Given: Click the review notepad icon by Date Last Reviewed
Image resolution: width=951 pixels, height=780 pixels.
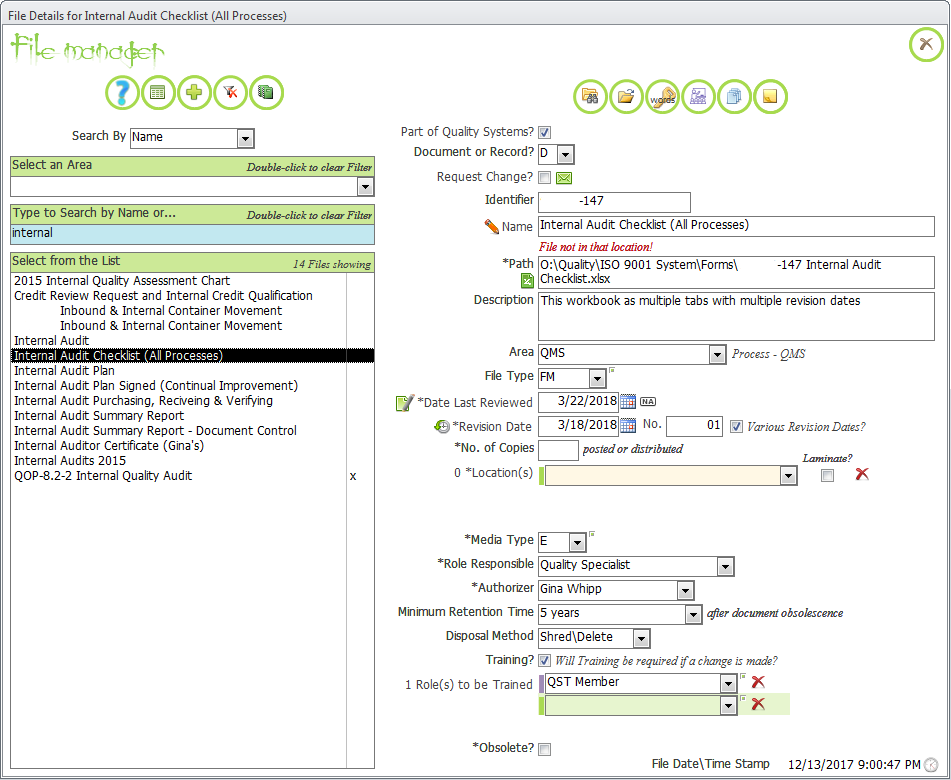Looking at the screenshot, I should click(405, 403).
